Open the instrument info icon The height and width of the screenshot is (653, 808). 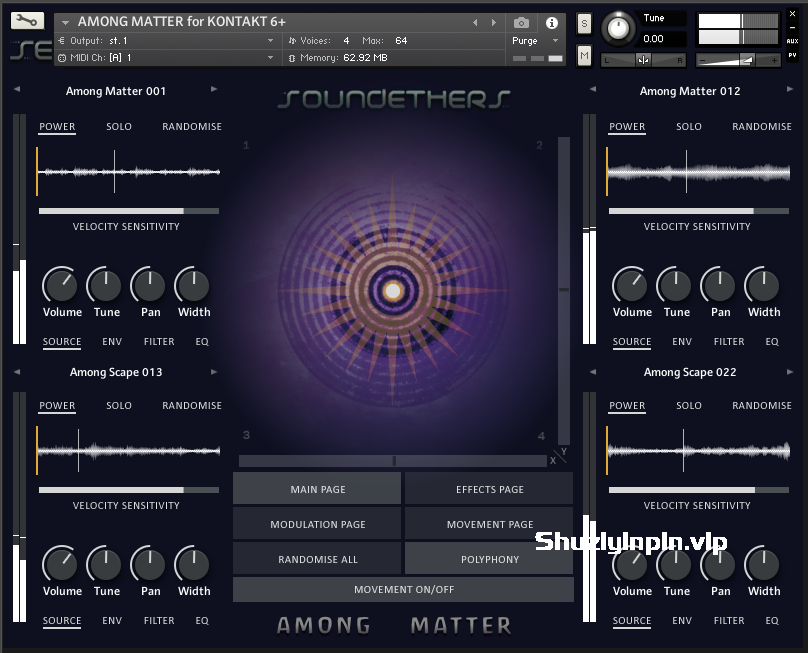(551, 23)
